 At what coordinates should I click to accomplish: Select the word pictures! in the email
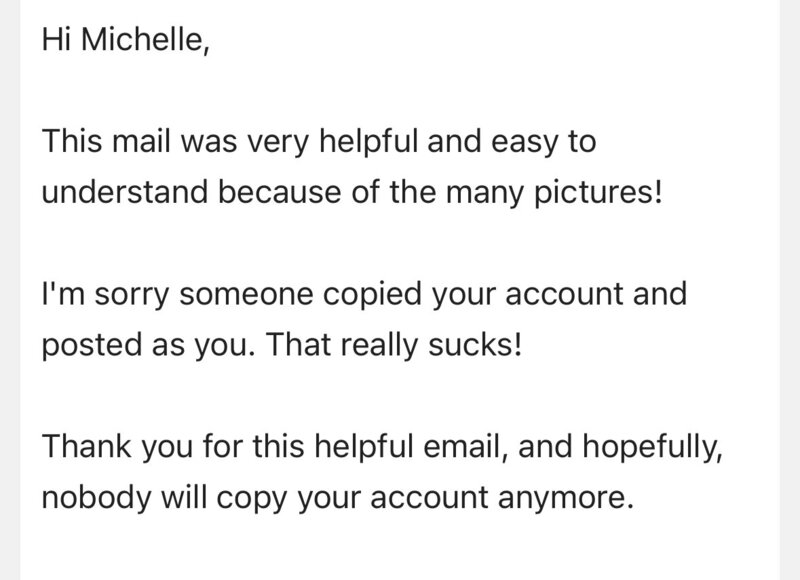pyautogui.click(x=597, y=193)
